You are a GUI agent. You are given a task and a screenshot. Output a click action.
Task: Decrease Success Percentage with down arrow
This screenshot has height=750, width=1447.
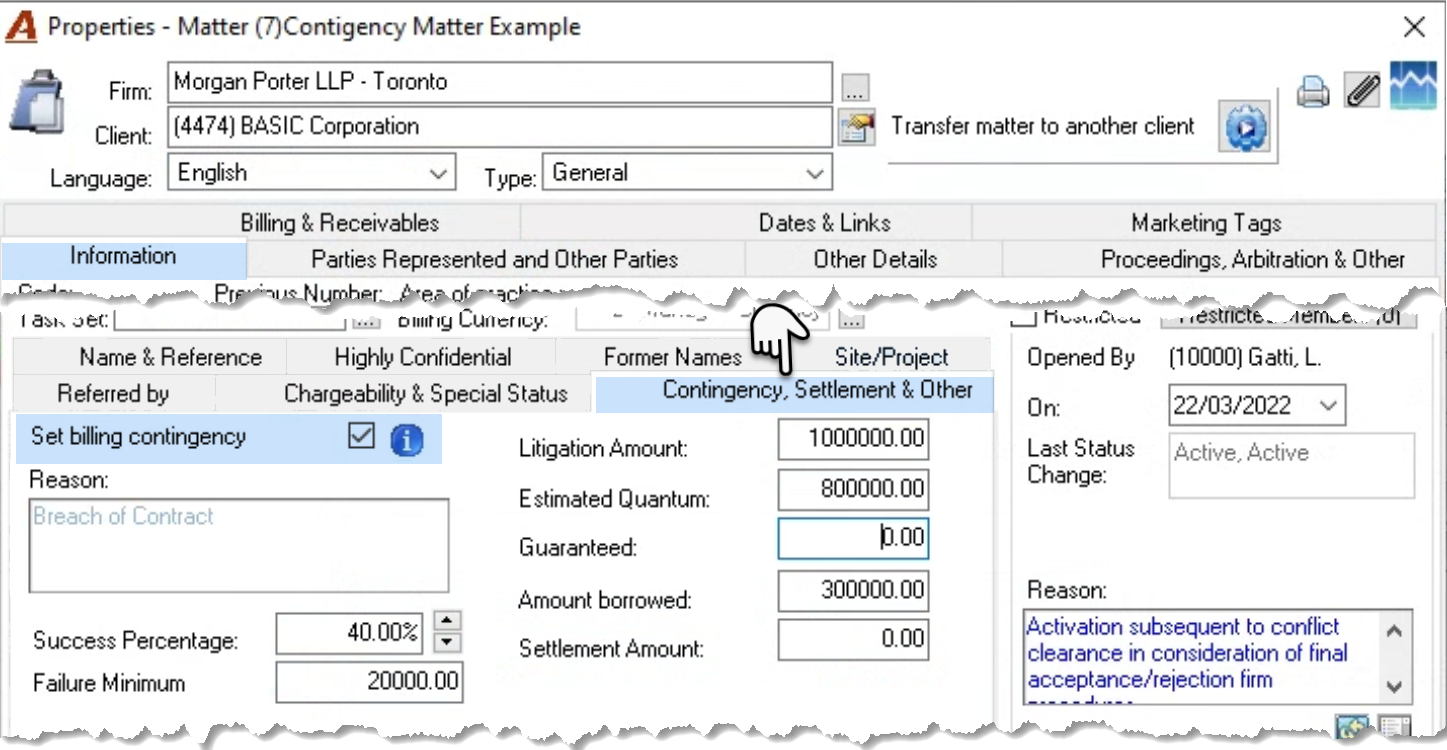449,643
